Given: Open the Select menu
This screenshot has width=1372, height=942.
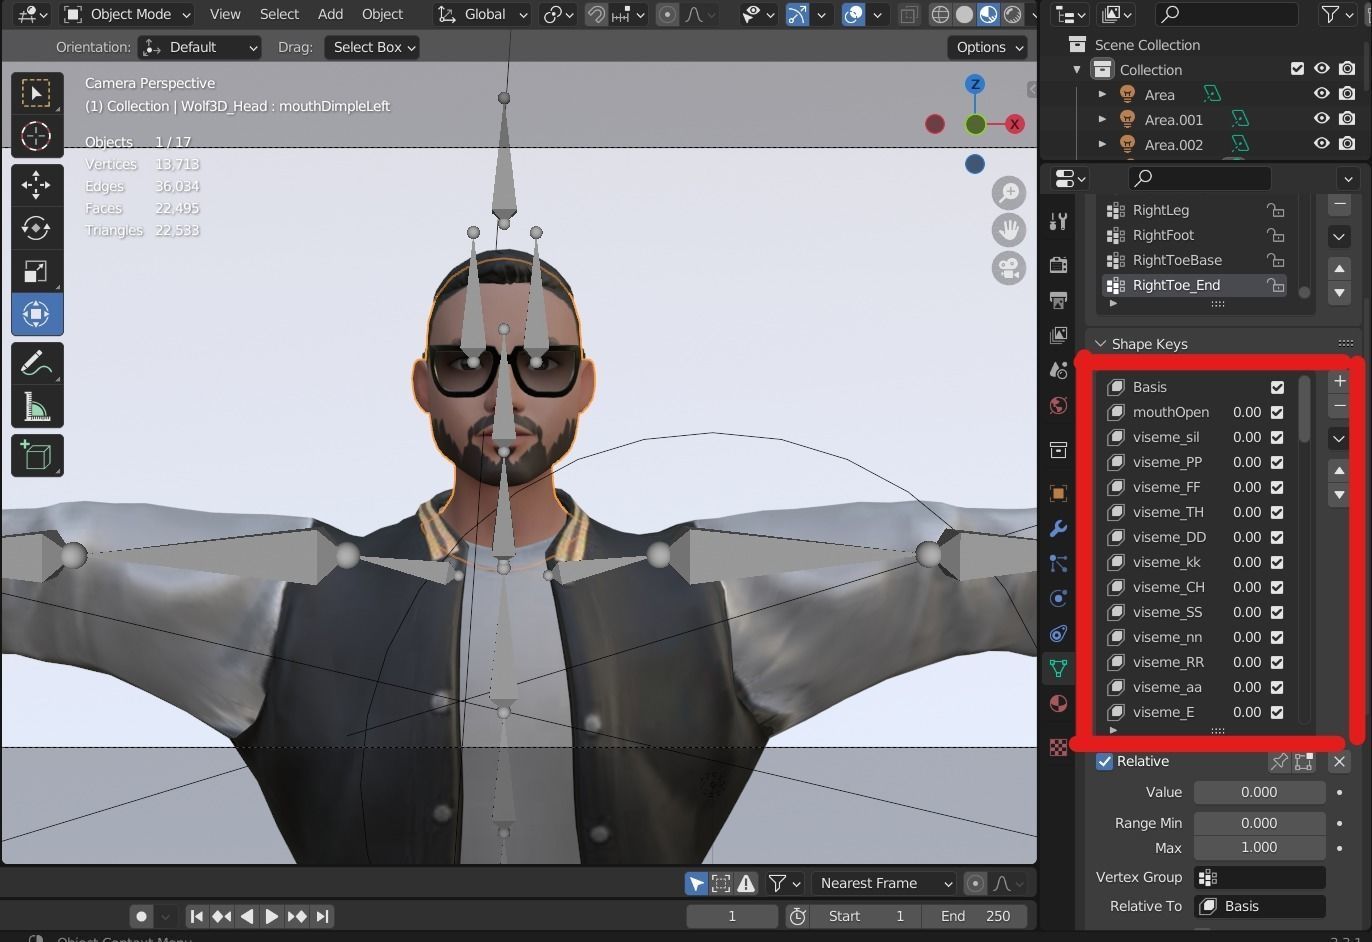Looking at the screenshot, I should click(279, 14).
